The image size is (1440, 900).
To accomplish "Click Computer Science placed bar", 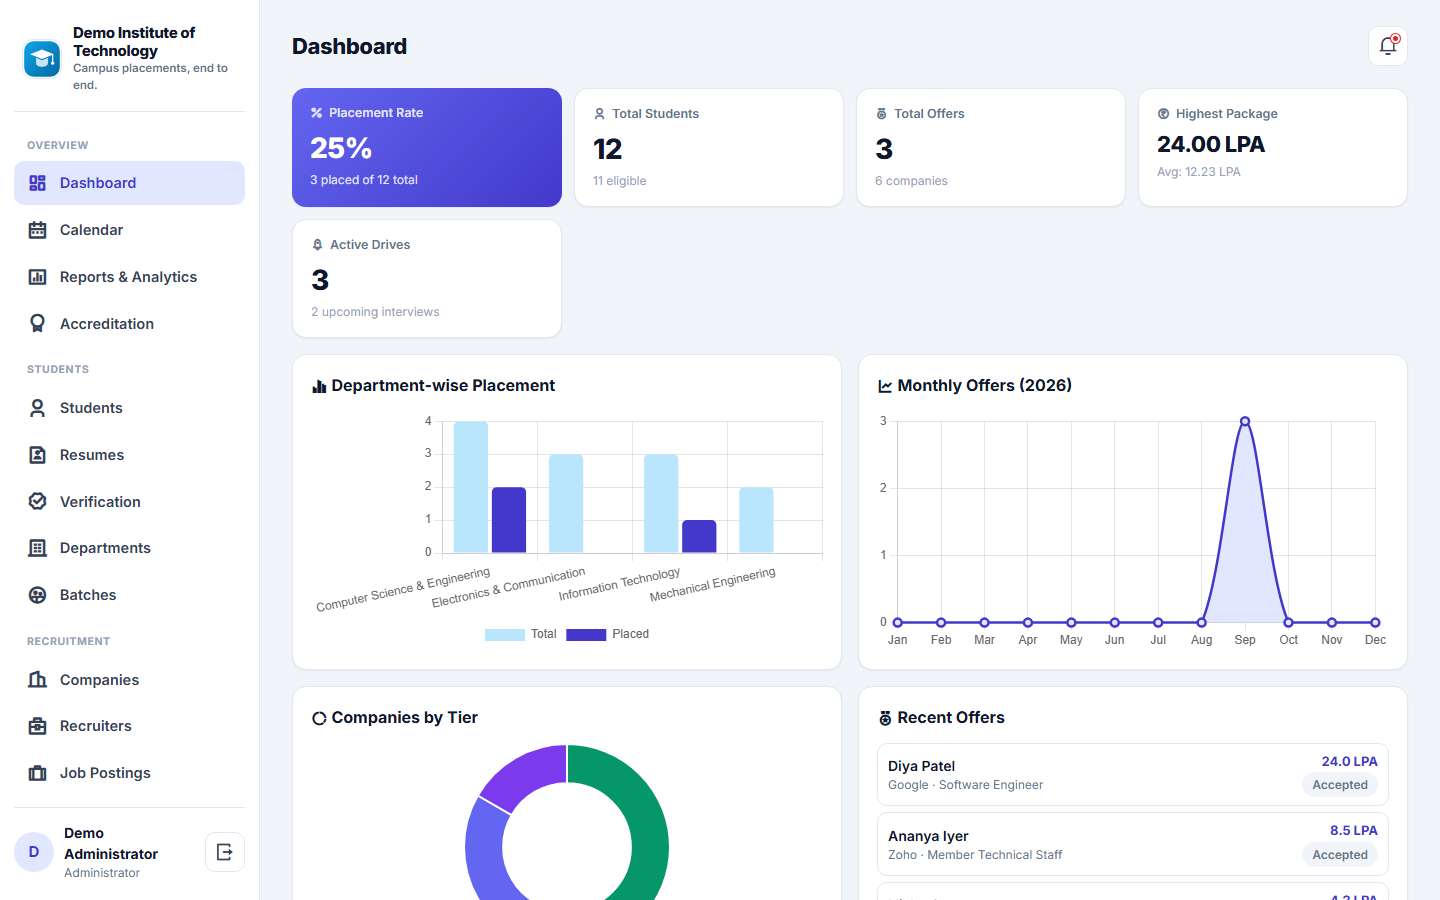I will [509, 520].
